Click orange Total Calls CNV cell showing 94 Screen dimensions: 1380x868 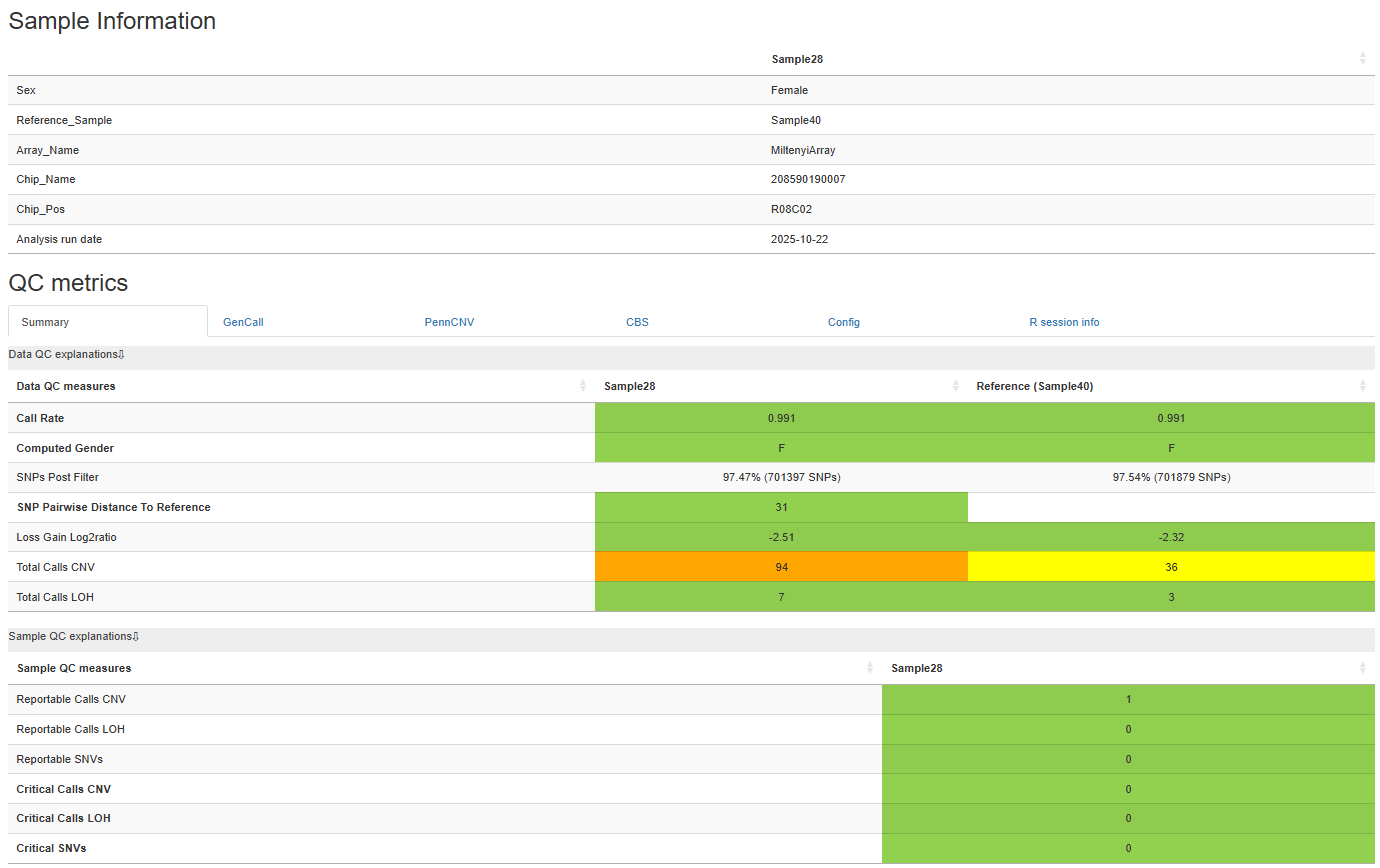click(781, 567)
